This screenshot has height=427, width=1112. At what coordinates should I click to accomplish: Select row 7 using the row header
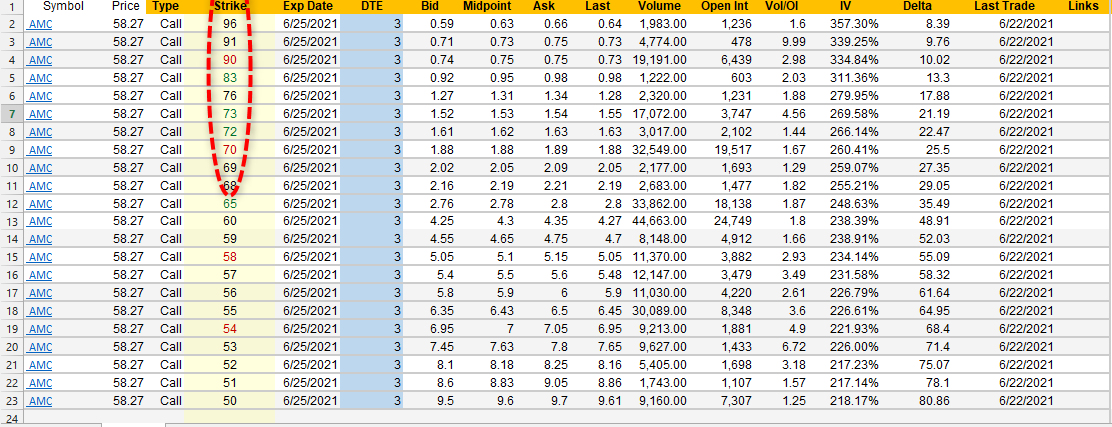pos(12,114)
